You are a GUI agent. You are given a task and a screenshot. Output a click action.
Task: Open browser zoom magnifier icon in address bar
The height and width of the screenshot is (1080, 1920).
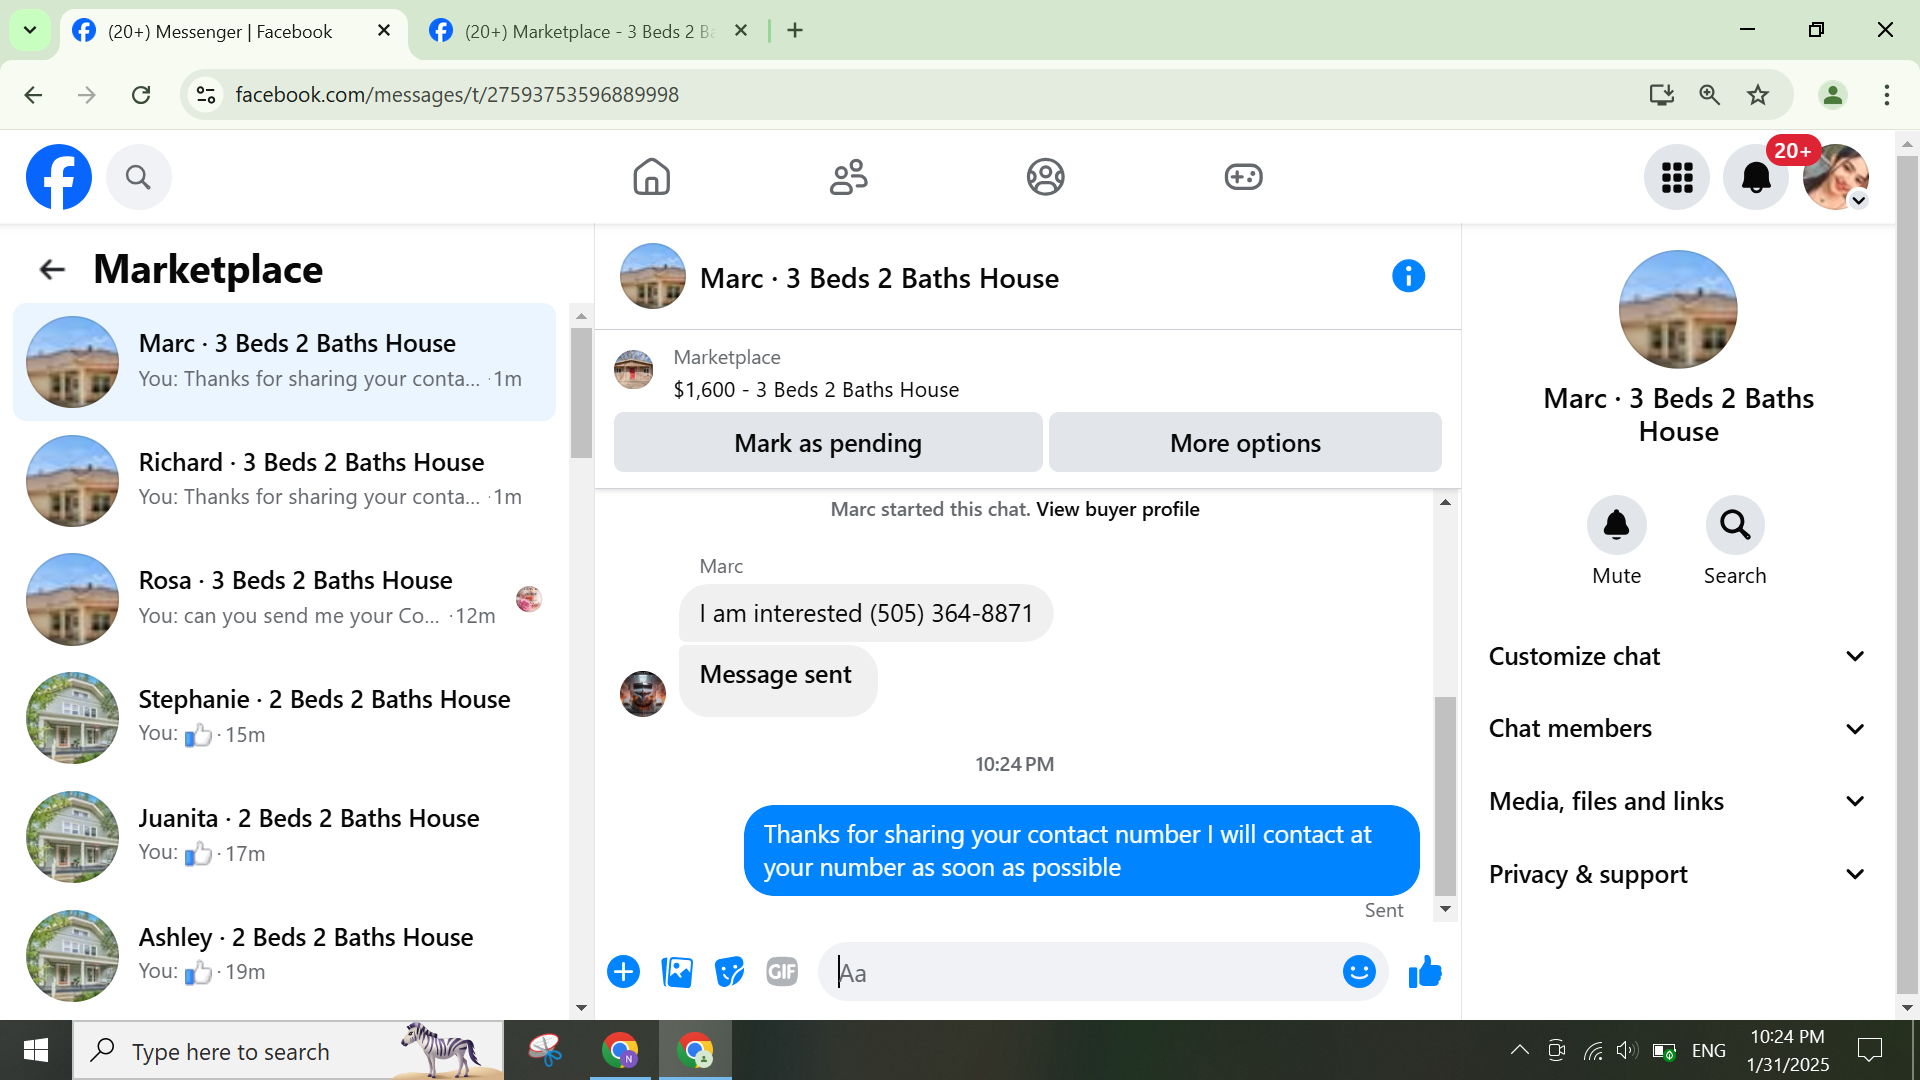(x=1710, y=95)
